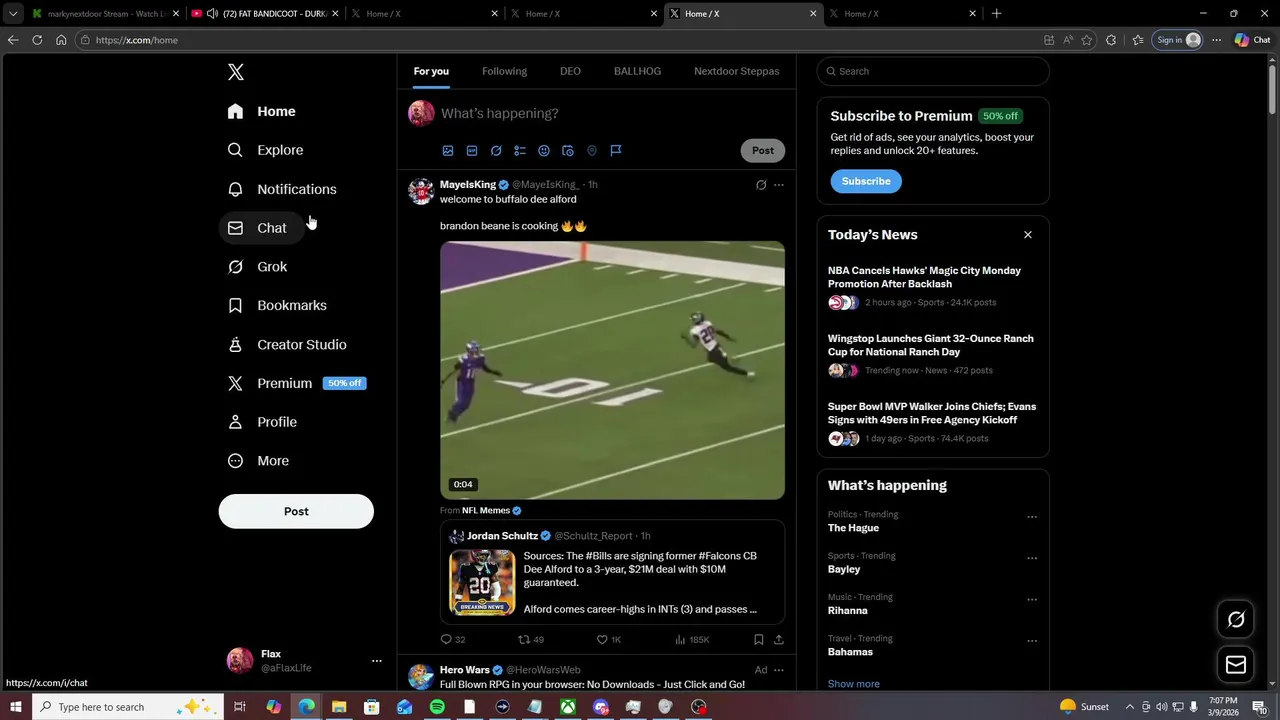Viewport: 1280px width, 720px height.
Task: Switch to FAT BANDICOOT browser tab
Action: 266,14
